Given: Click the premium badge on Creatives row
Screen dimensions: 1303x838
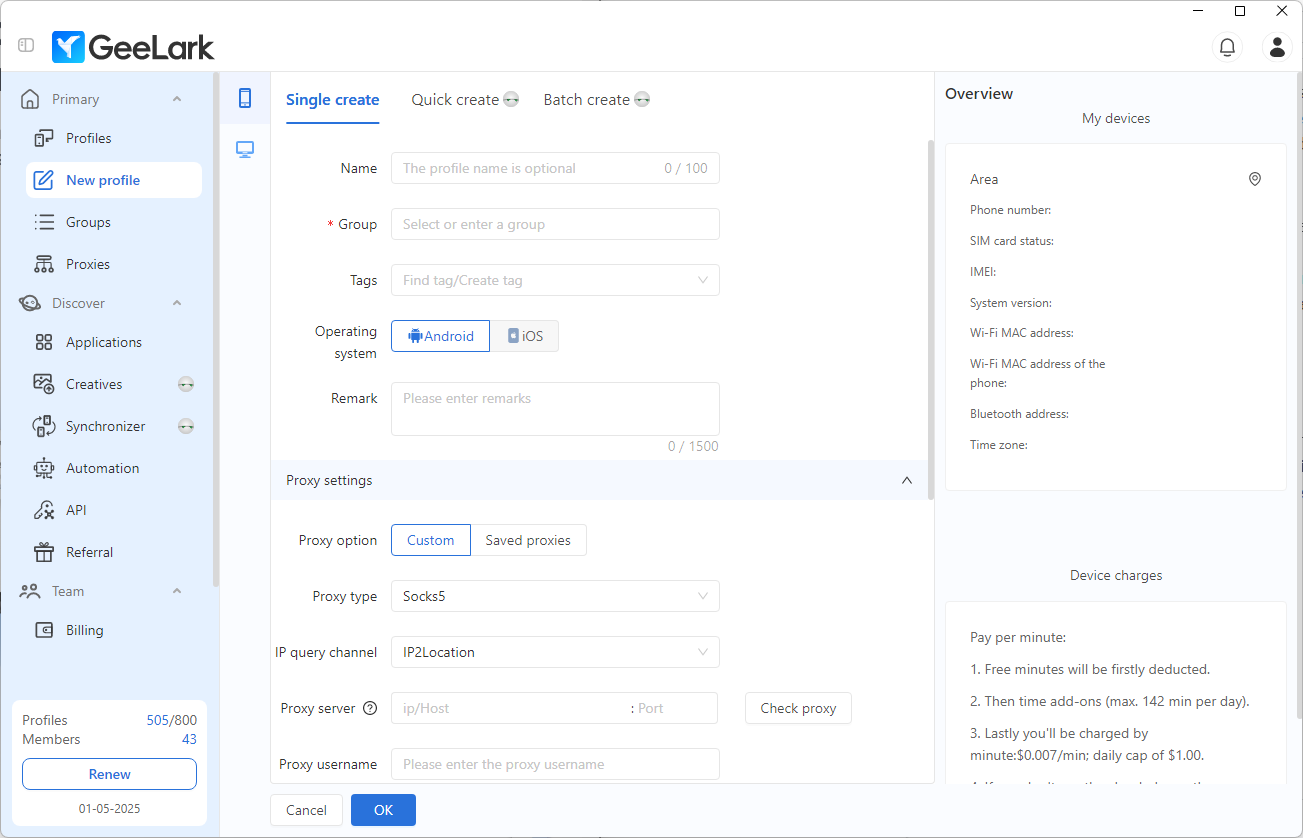Looking at the screenshot, I should [186, 384].
